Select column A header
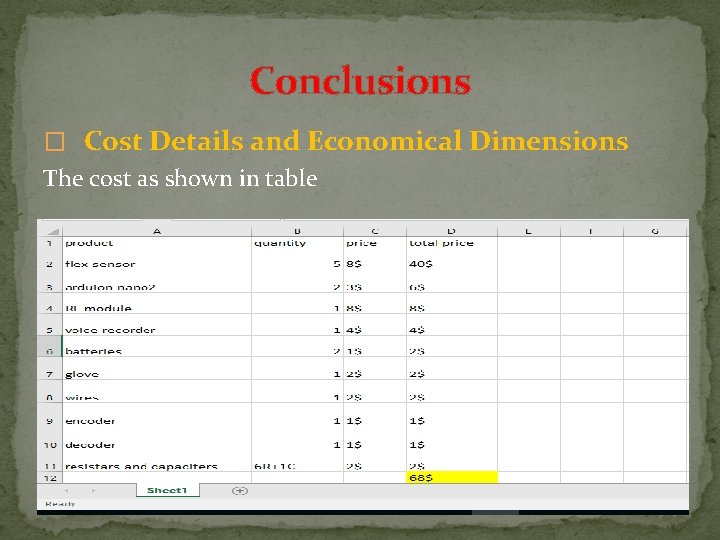This screenshot has height=540, width=720. pyautogui.click(x=157, y=231)
